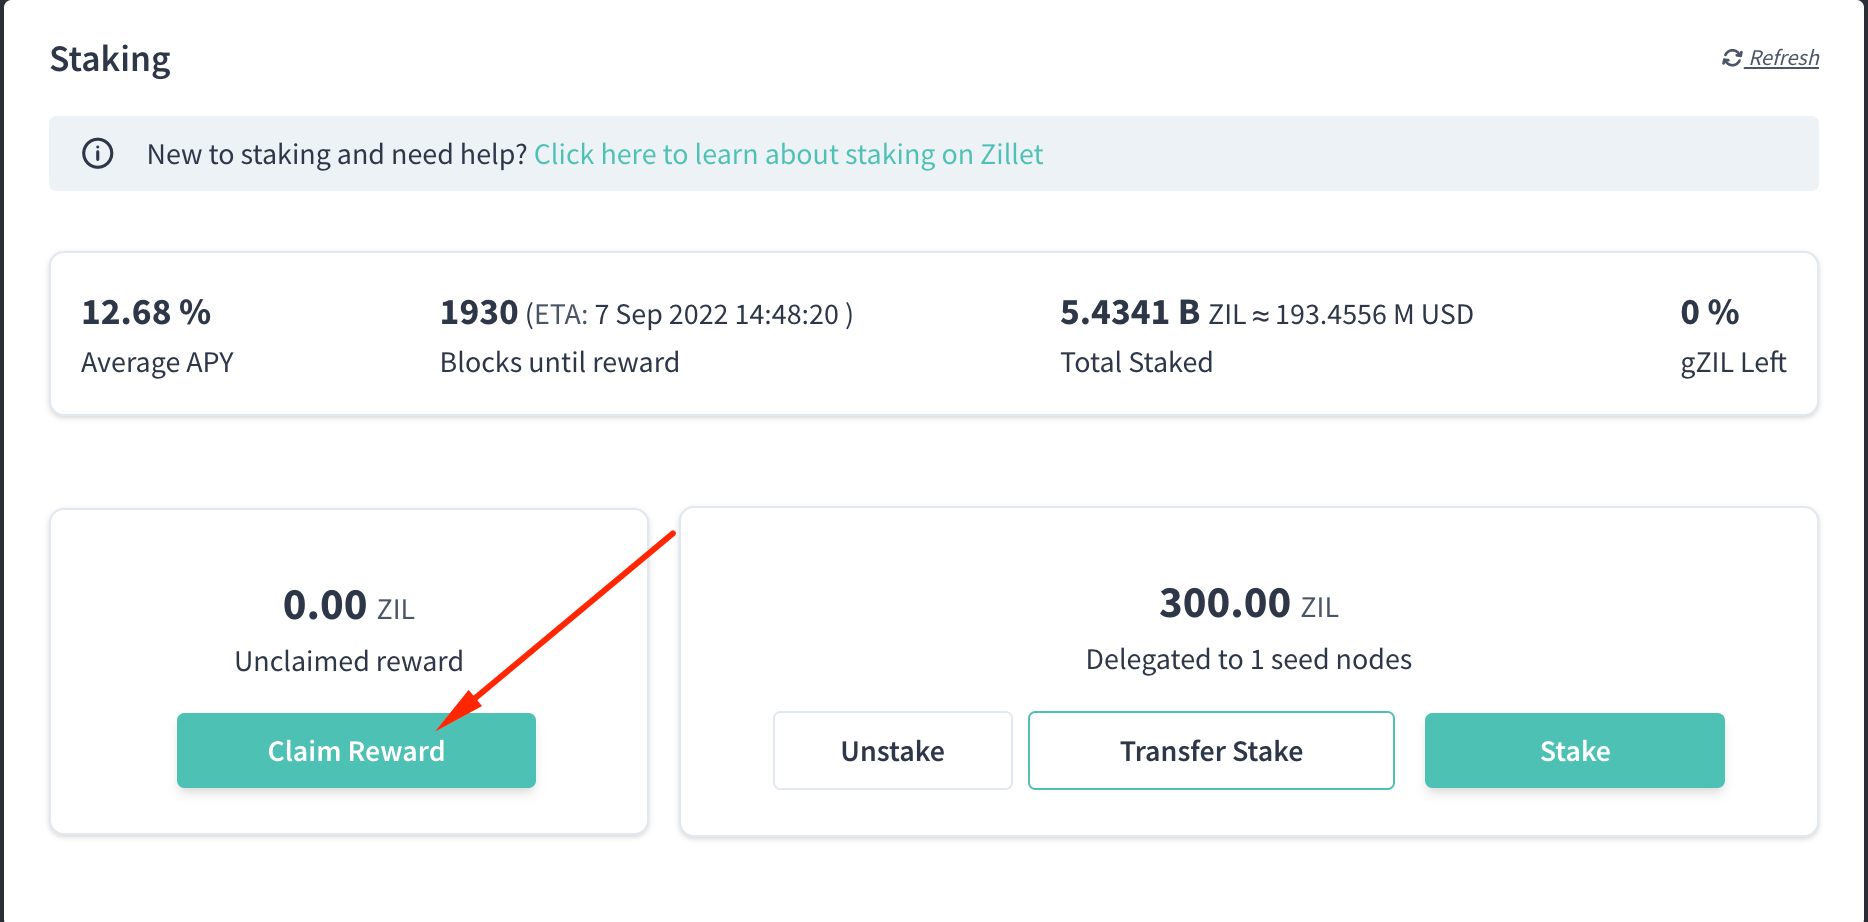Select the Claim Reward button
Screen dimensions: 1868x922
point(356,750)
